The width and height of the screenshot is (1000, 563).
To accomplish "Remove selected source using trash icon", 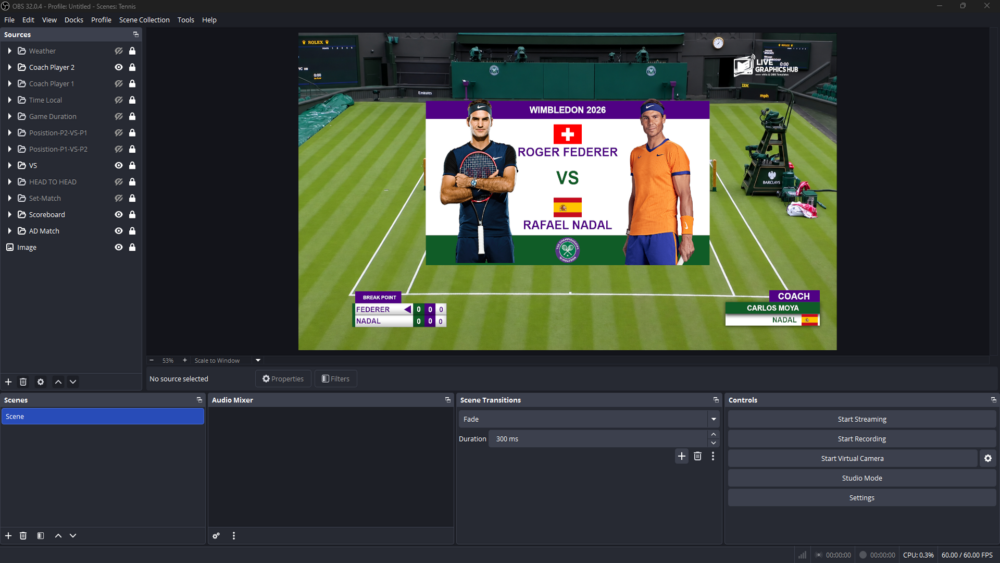I will pos(23,382).
